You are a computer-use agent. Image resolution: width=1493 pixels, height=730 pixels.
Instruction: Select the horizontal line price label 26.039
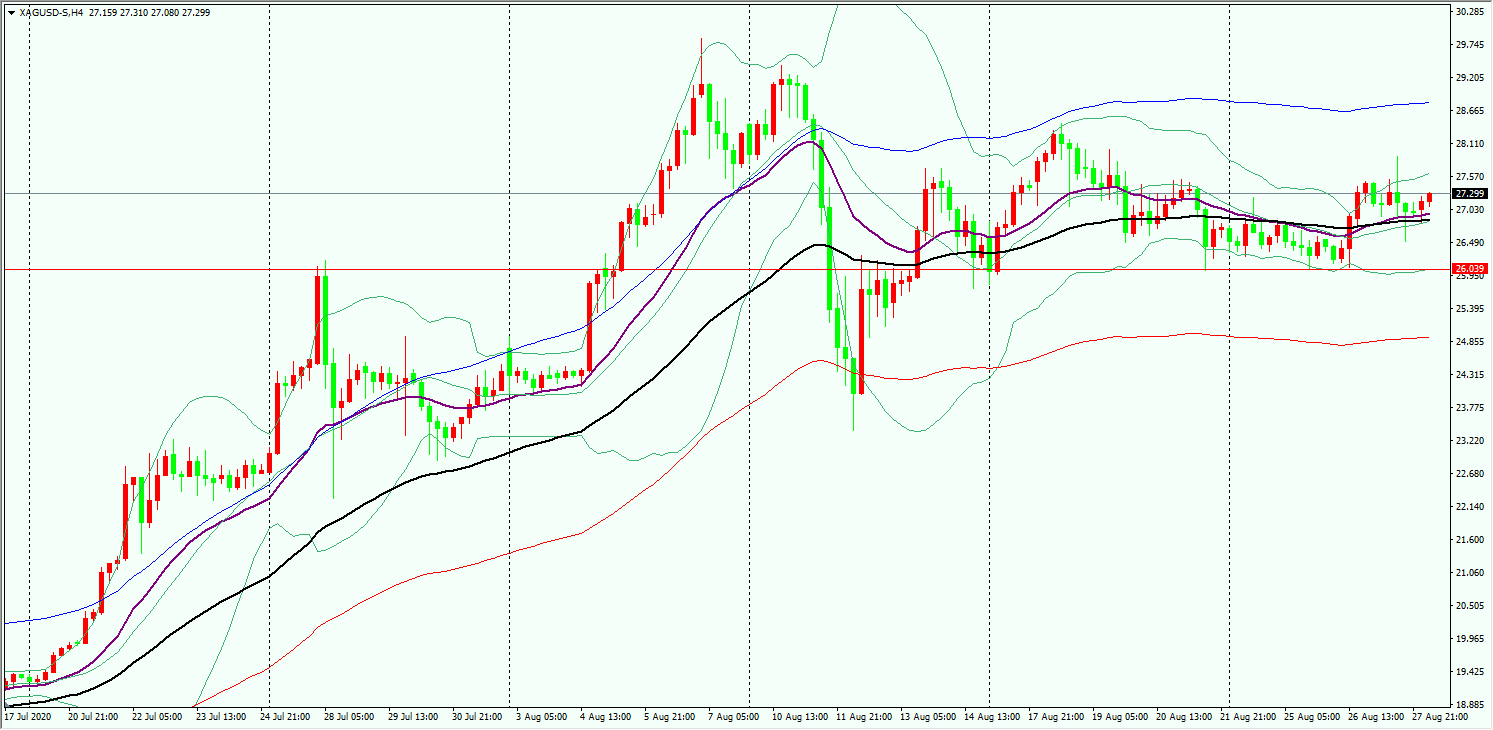tap(1469, 269)
